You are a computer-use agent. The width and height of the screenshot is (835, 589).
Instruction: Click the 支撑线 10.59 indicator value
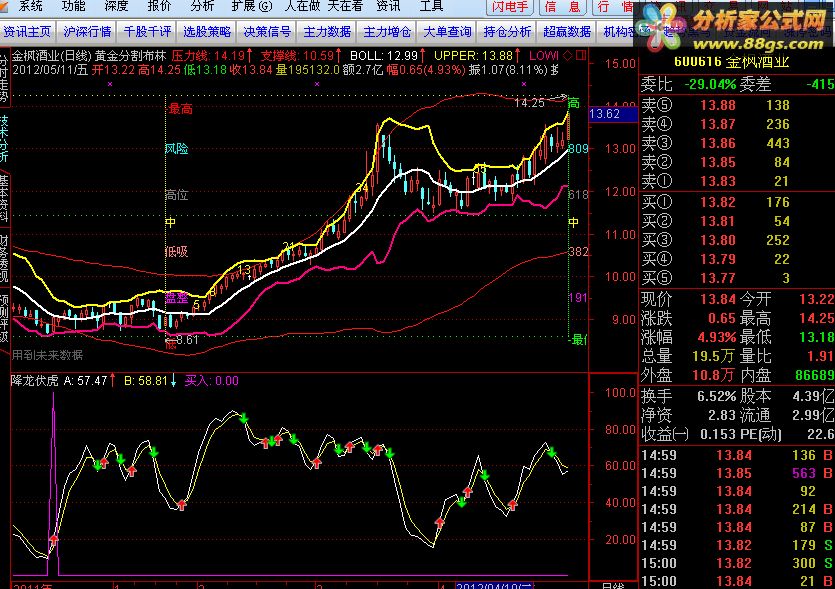(300, 55)
